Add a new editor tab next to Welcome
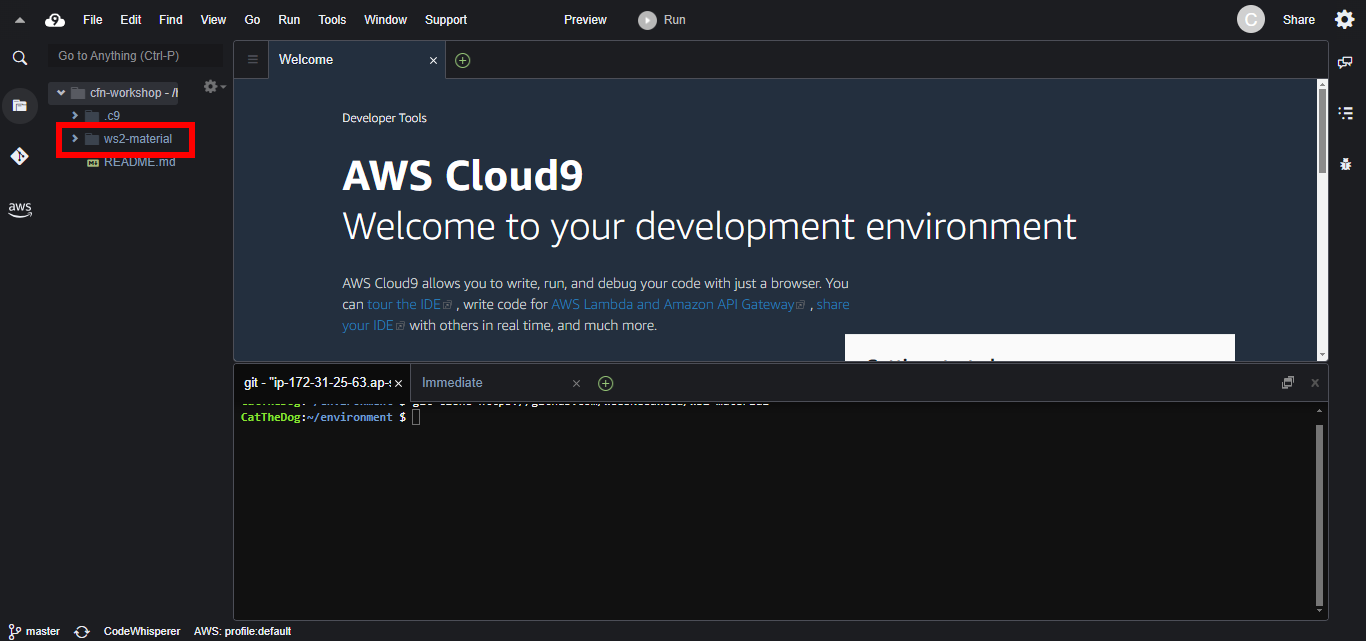 coord(462,60)
